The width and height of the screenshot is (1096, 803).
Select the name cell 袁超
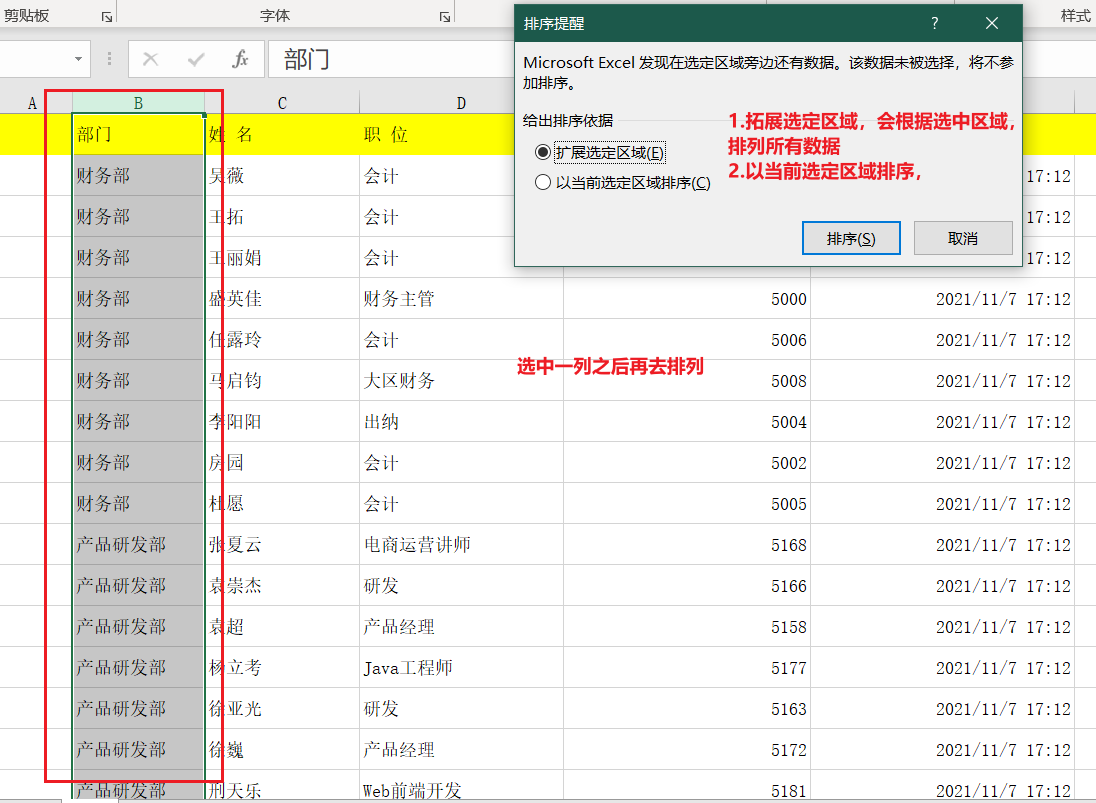click(282, 627)
